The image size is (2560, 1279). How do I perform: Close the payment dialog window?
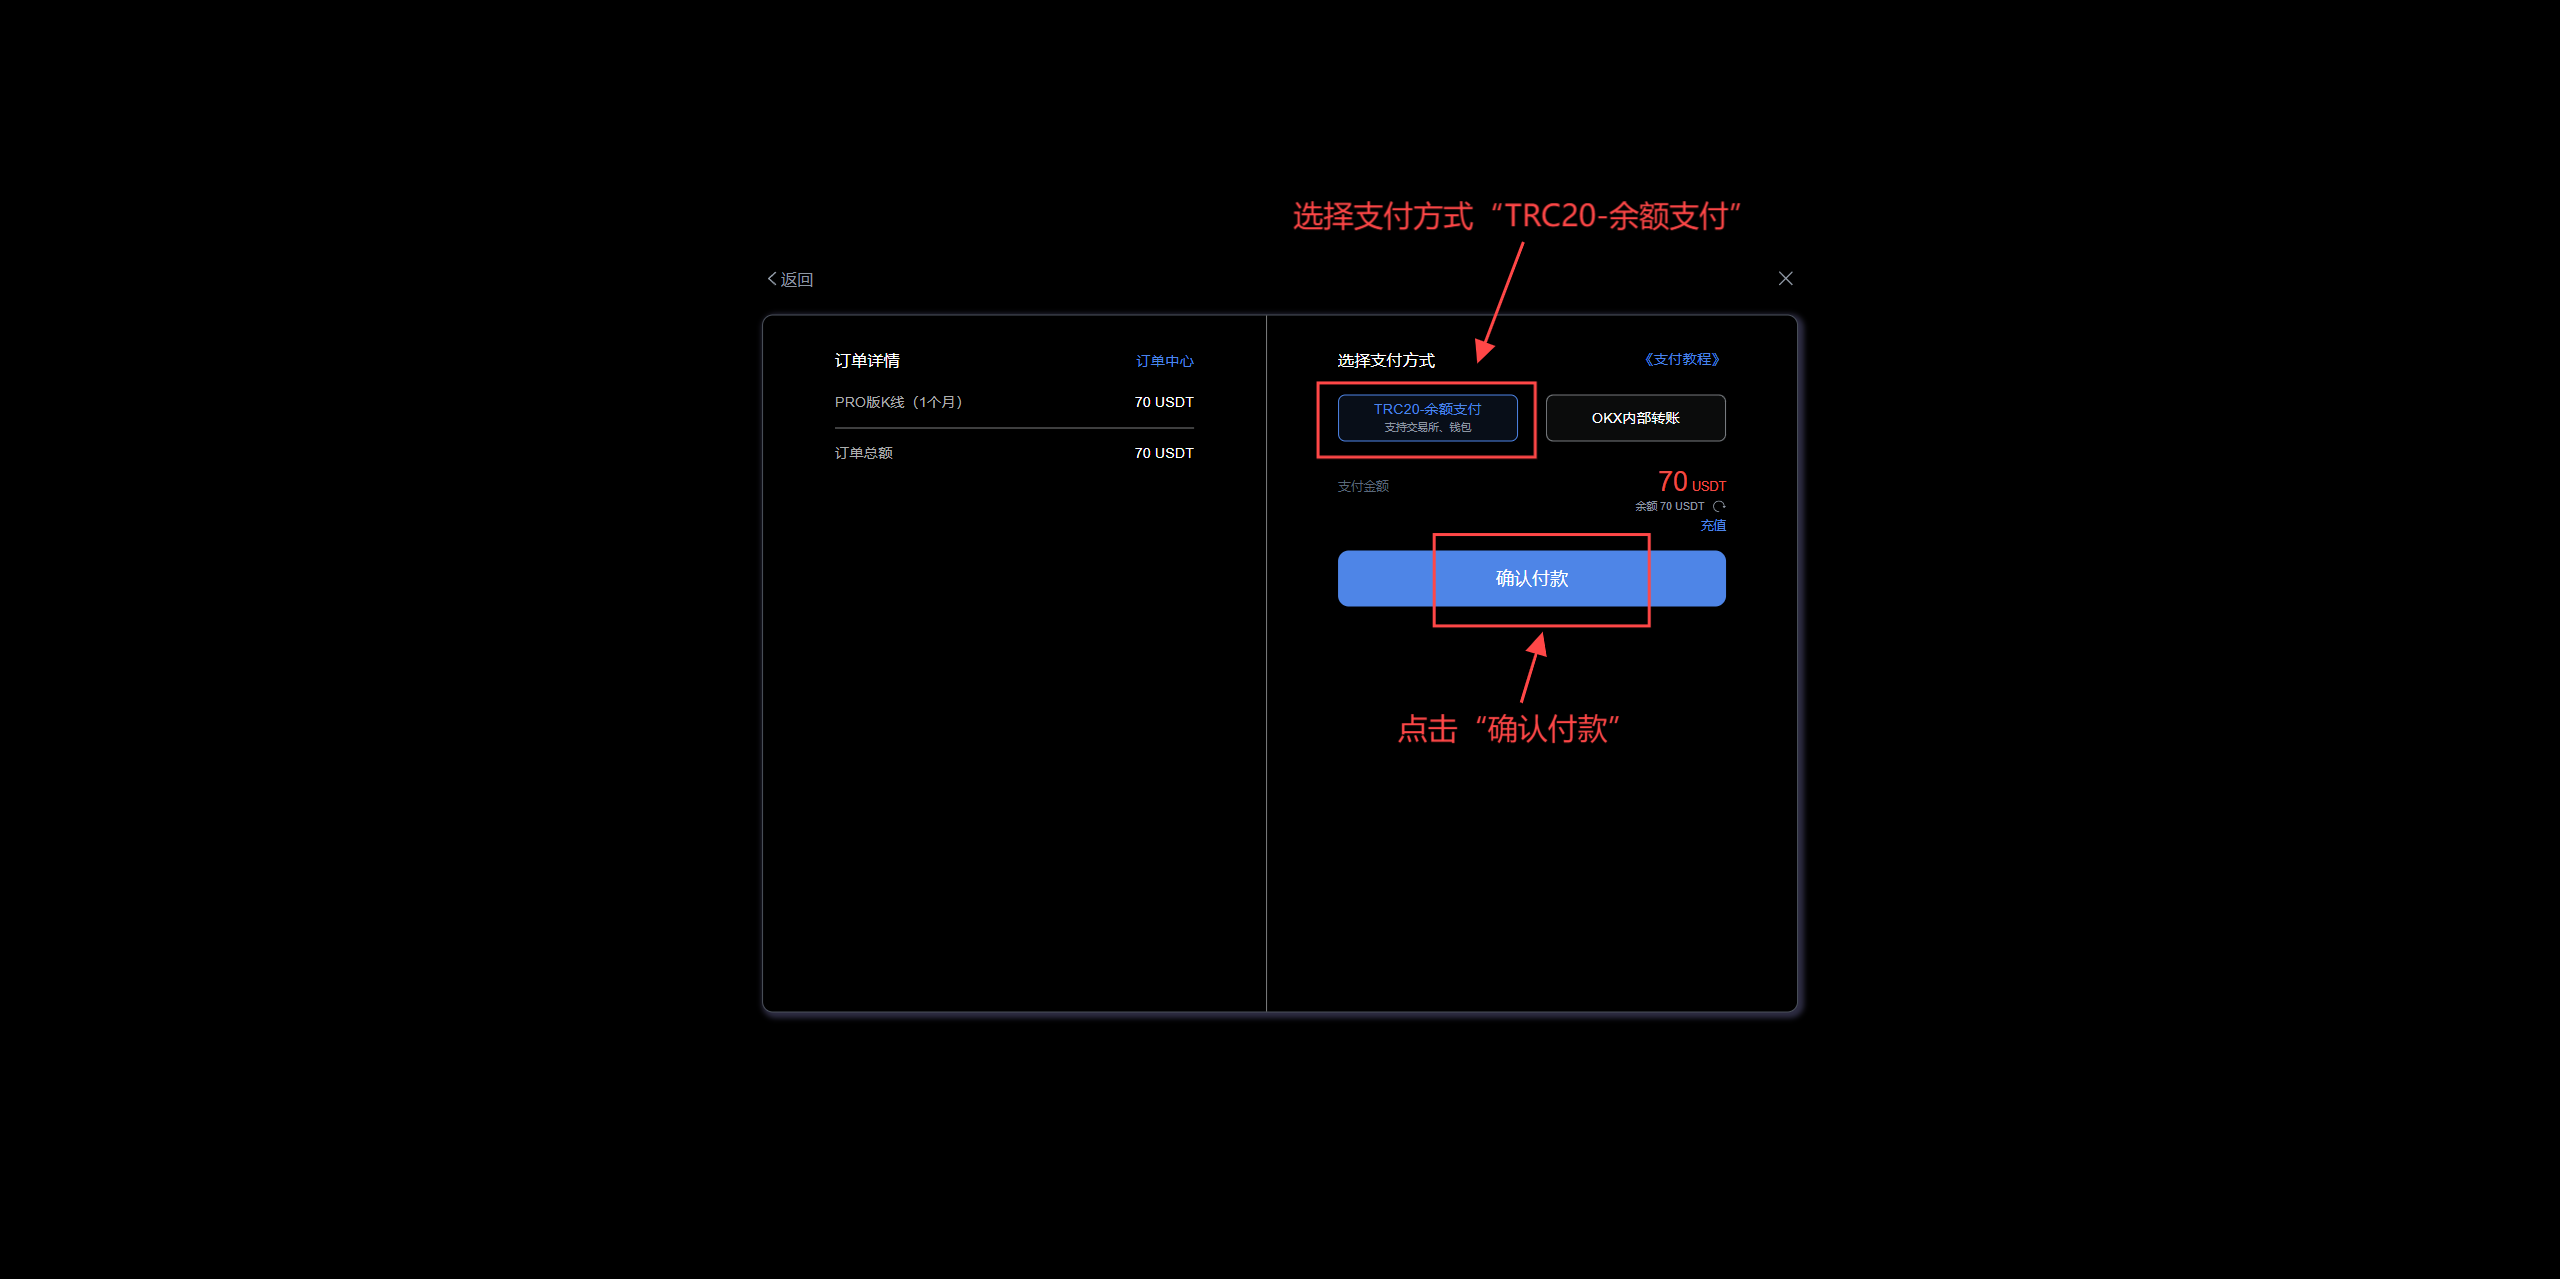click(1784, 278)
